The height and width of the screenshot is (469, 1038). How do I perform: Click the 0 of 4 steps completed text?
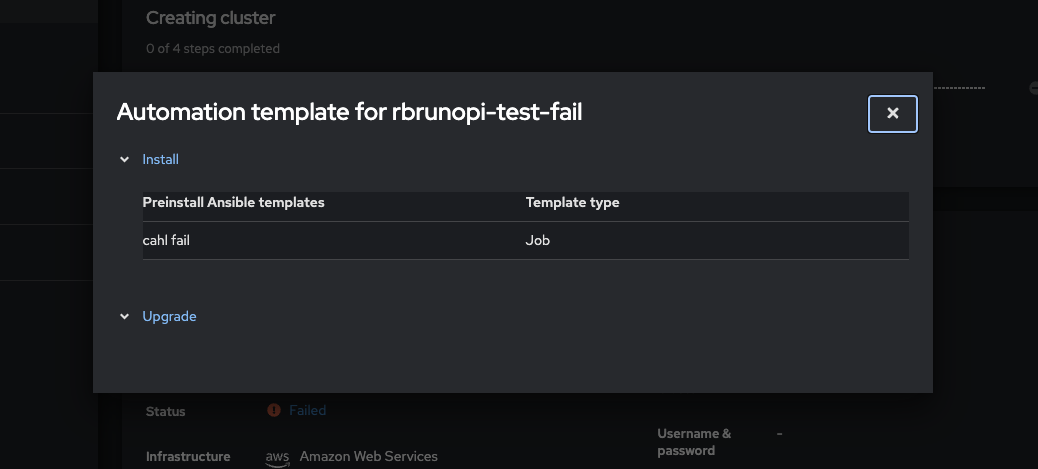tap(213, 48)
